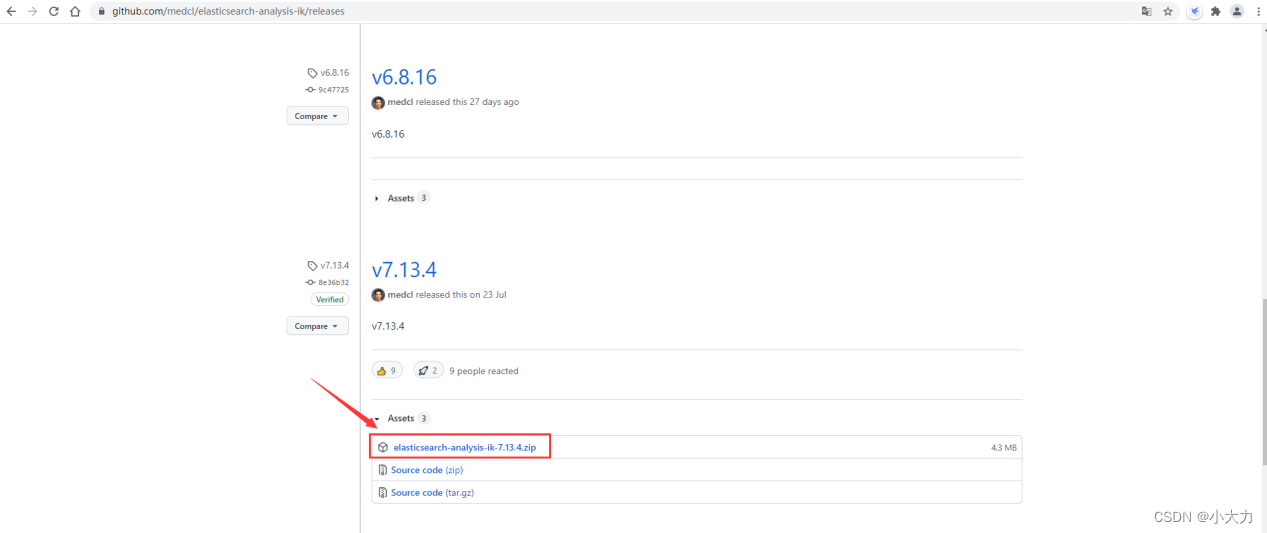This screenshot has width=1267, height=533.
Task: Open the browser three-dot menu
Action: [x=1256, y=11]
